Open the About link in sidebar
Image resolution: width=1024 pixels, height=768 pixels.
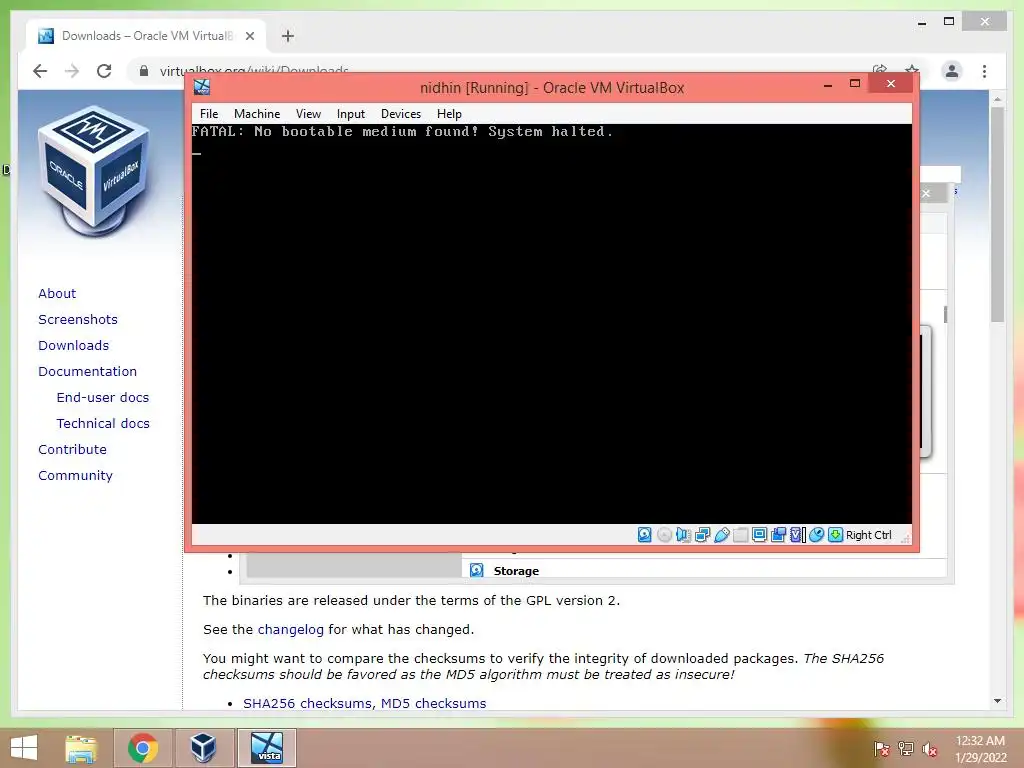click(57, 293)
